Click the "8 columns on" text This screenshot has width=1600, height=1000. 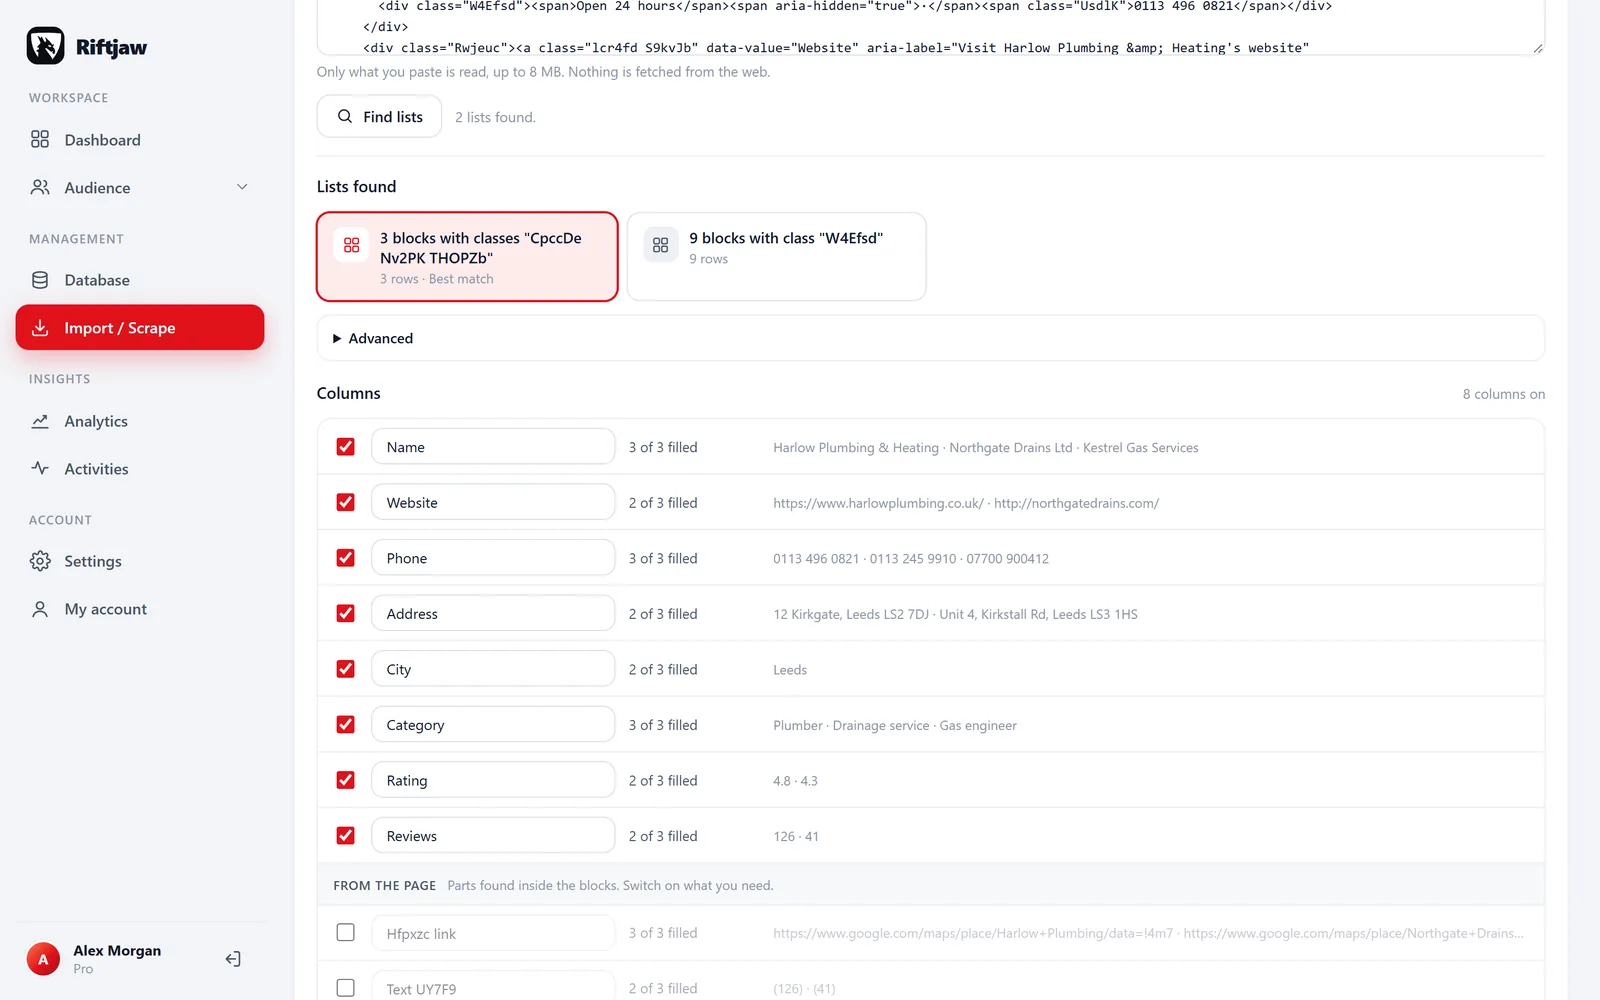coord(1503,394)
